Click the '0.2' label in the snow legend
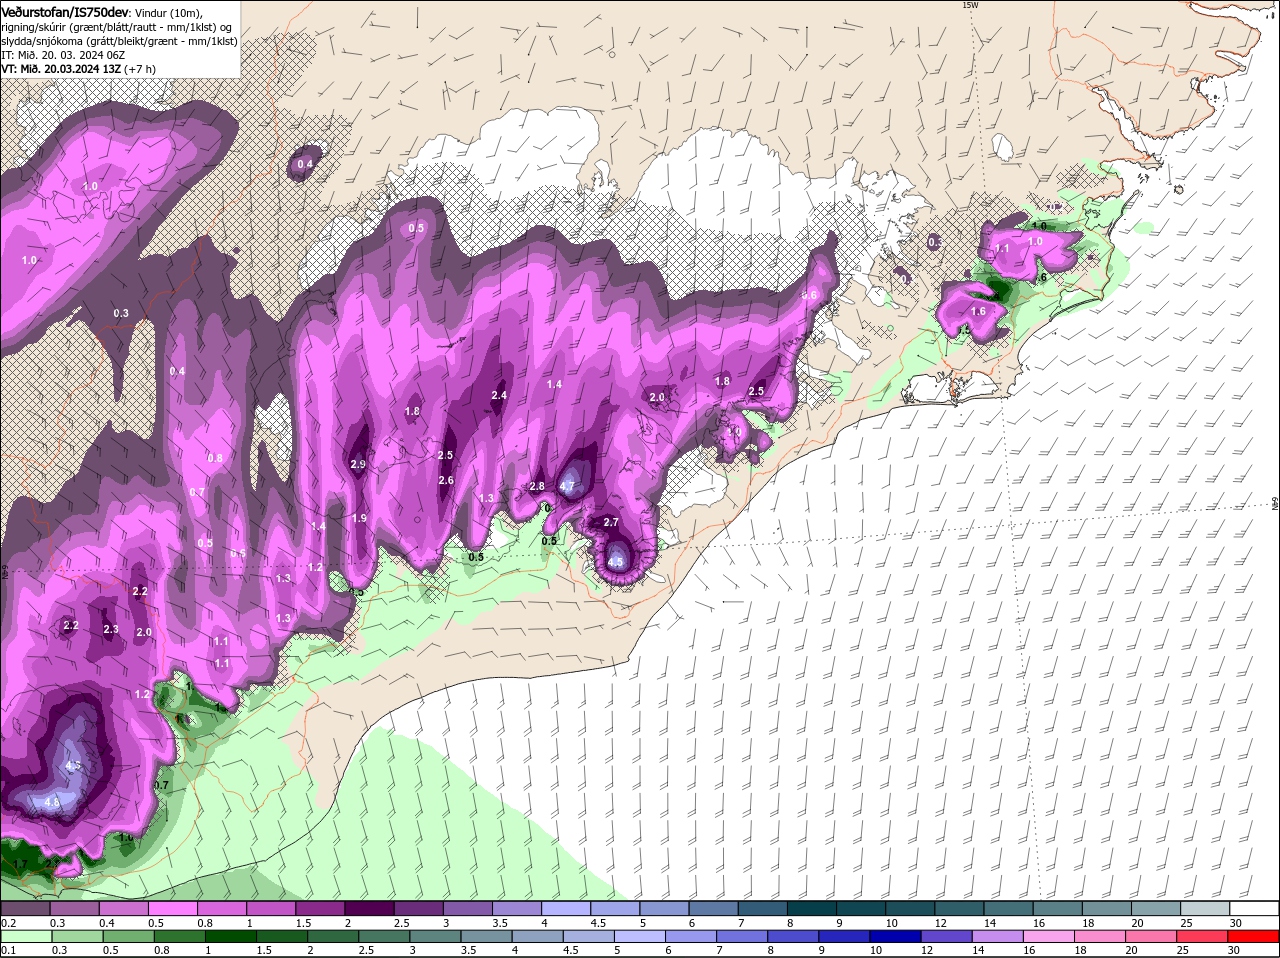 tap(8, 922)
